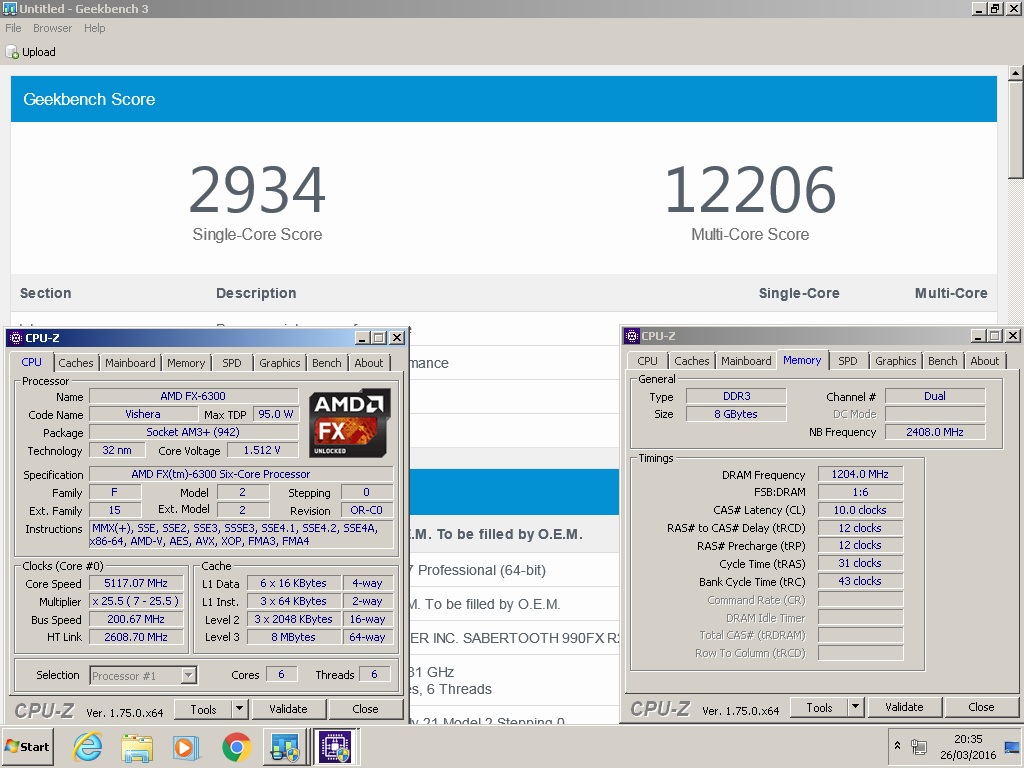Click the FSB:DRAM ratio value 1:6

click(860, 492)
